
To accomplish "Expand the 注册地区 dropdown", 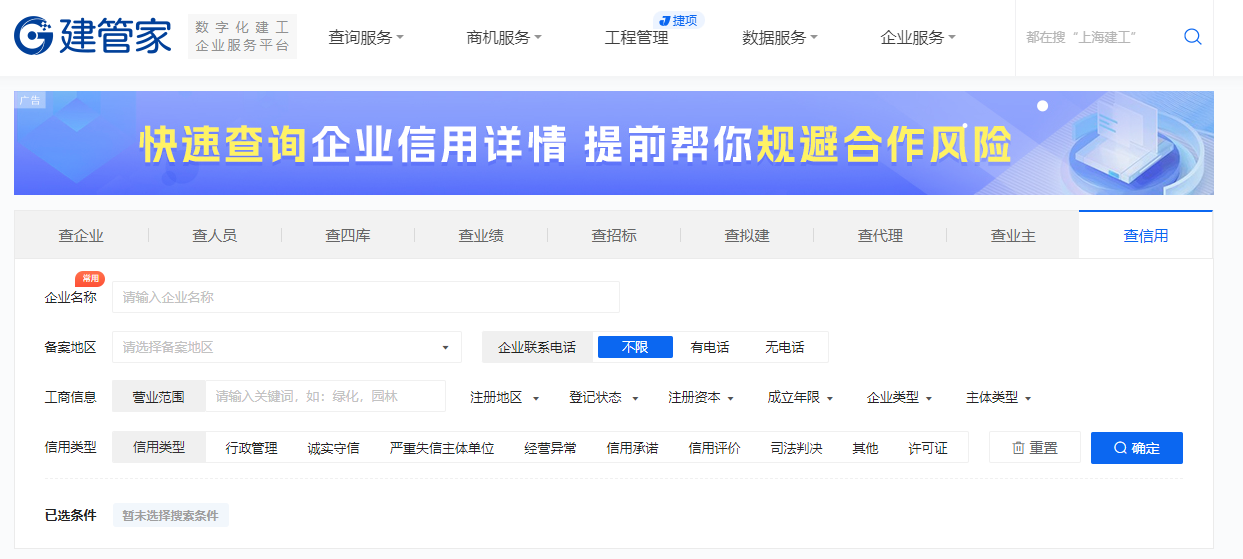I will tap(505, 397).
